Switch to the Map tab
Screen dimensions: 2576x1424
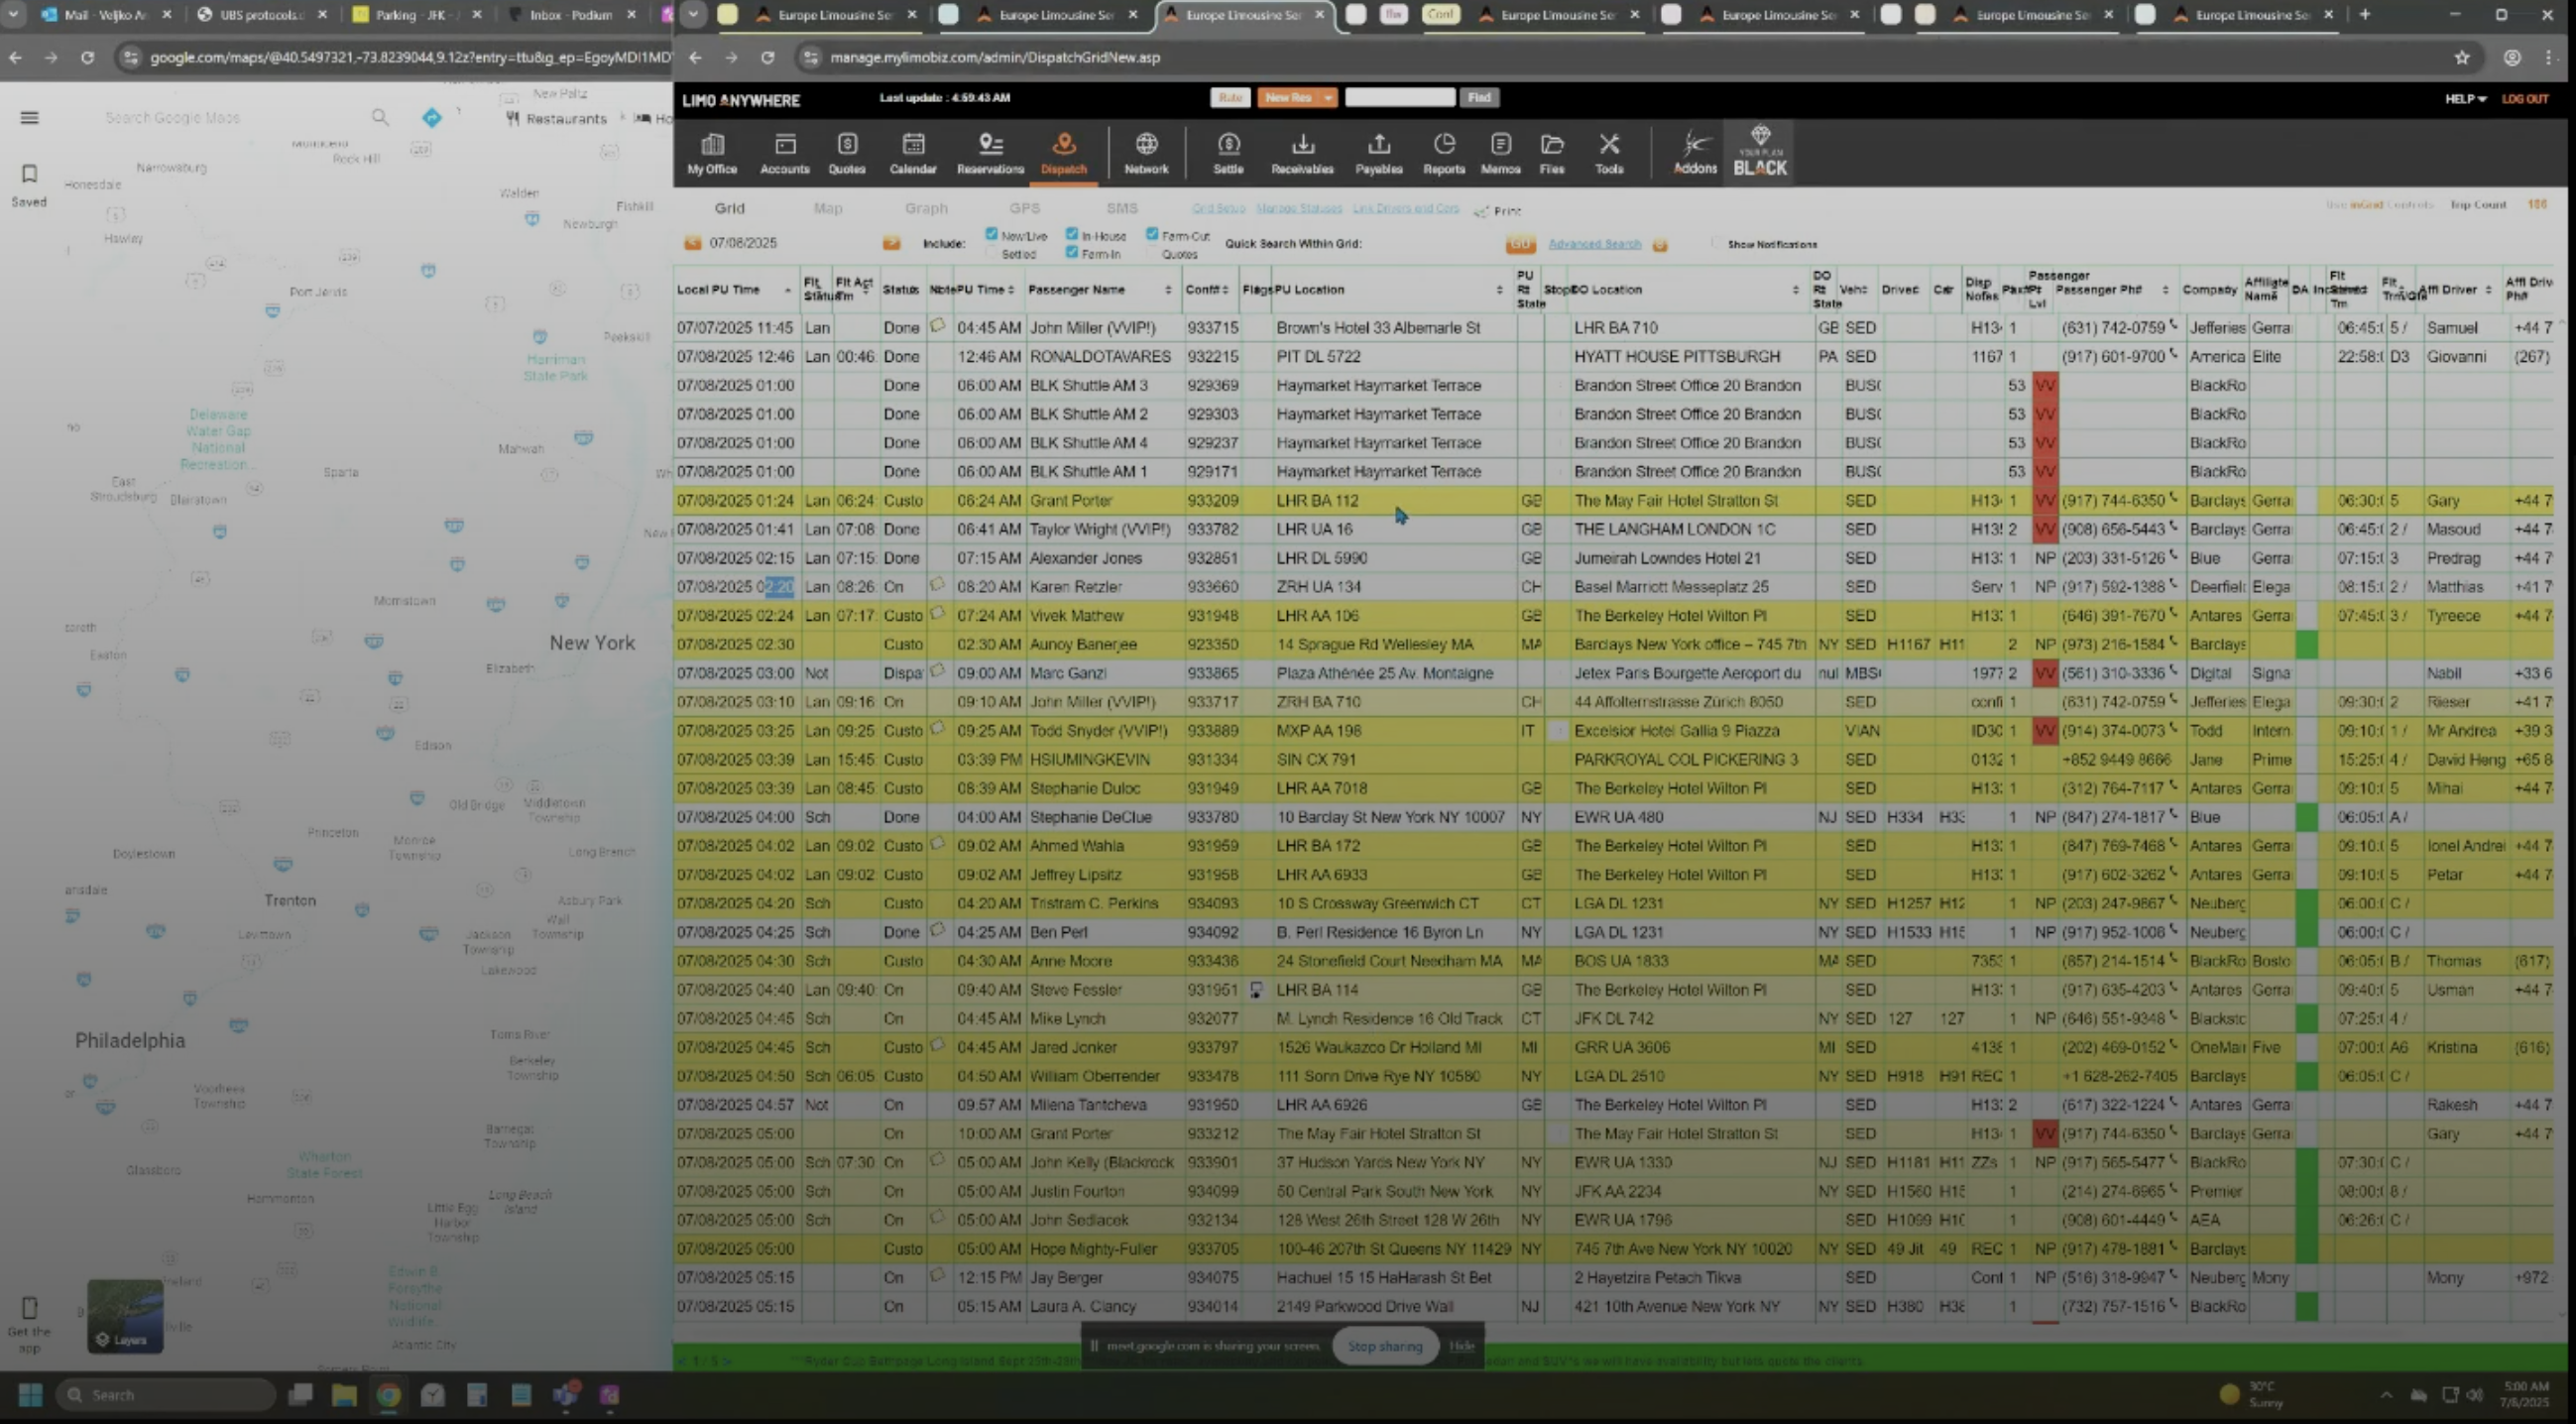pos(828,209)
